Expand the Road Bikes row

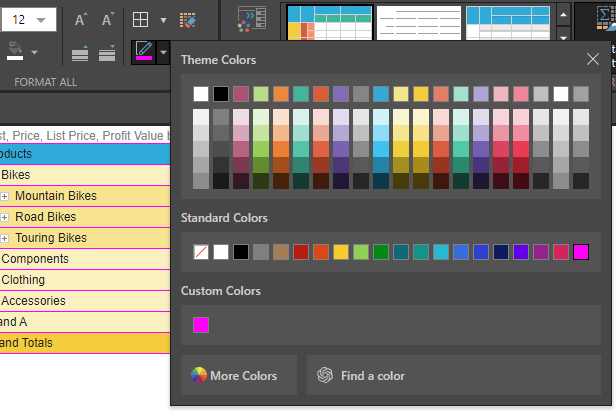(5, 217)
